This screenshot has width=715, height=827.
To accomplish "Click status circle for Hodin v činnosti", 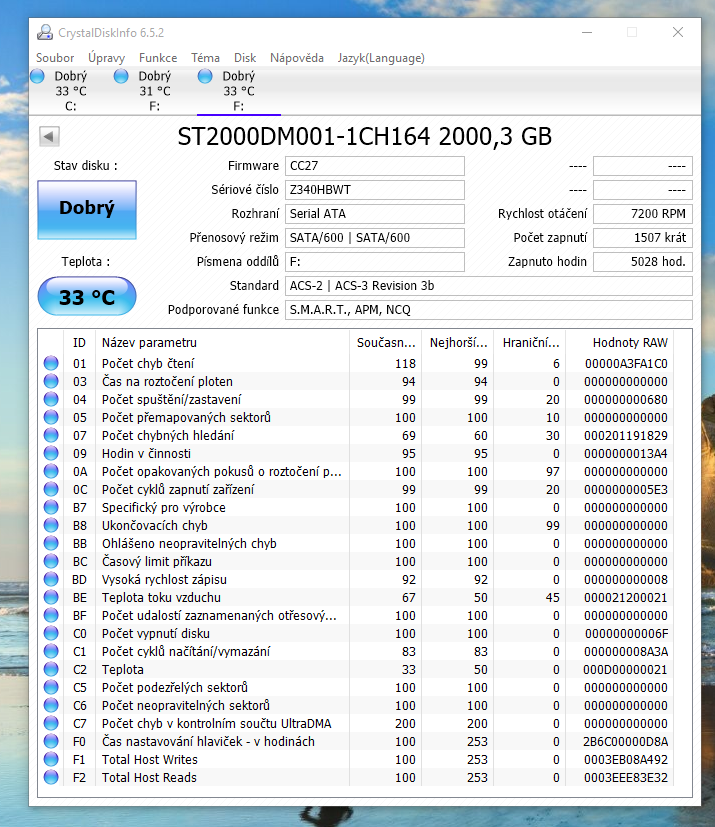I will pyautogui.click(x=51, y=454).
